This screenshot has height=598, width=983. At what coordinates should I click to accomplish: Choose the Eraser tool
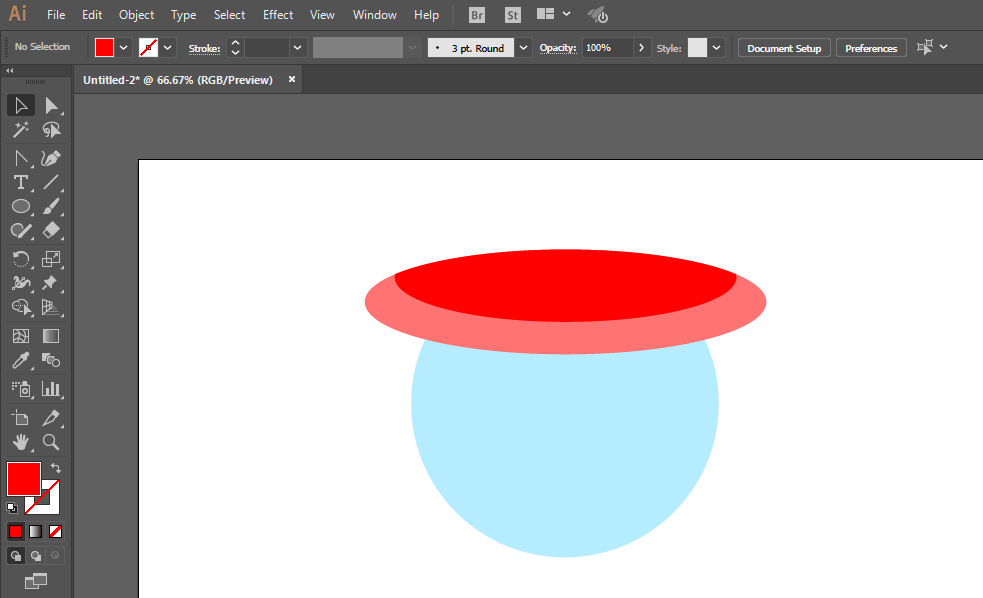51,231
